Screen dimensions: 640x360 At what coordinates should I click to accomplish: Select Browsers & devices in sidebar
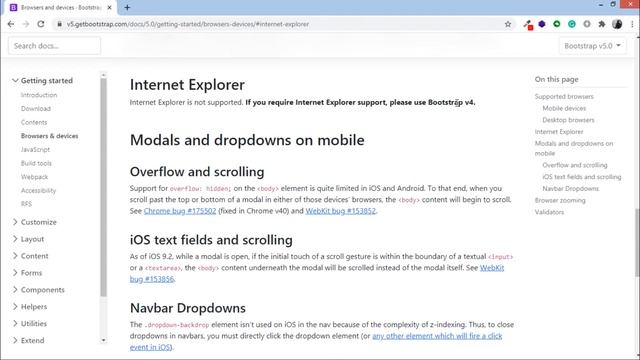(x=49, y=136)
